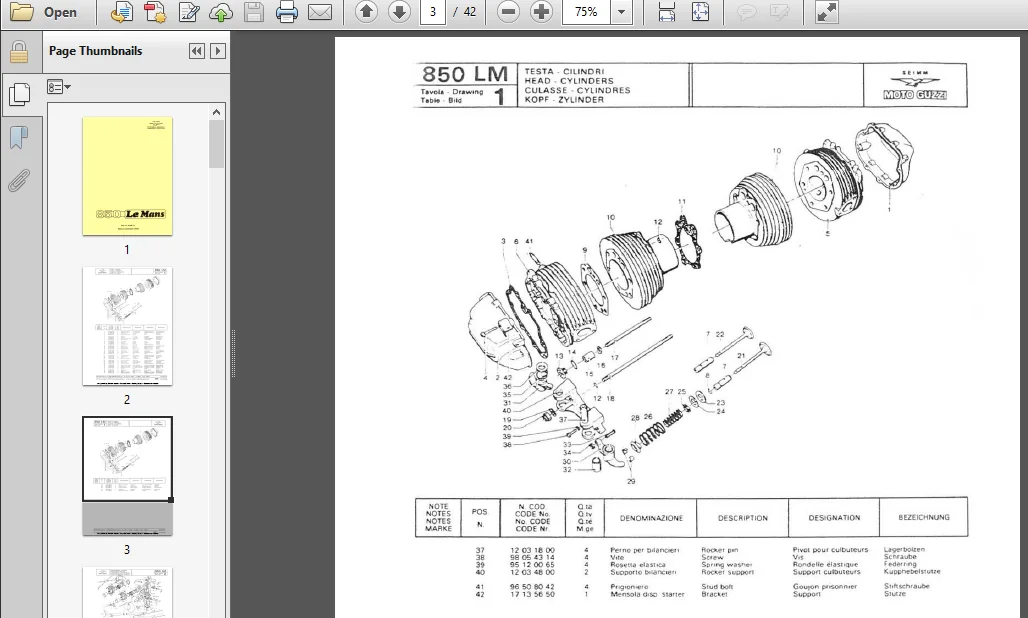Click the 'Rocker support' description
The width and height of the screenshot is (1028, 618).
click(x=728, y=572)
